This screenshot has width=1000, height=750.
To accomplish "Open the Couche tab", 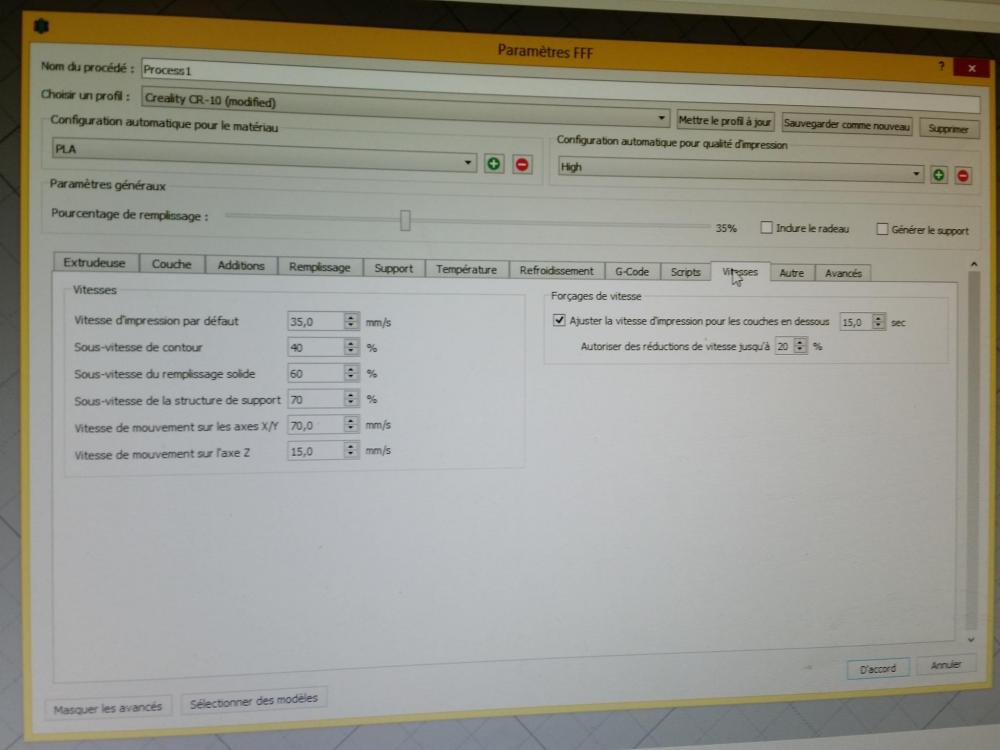I will coord(172,263).
